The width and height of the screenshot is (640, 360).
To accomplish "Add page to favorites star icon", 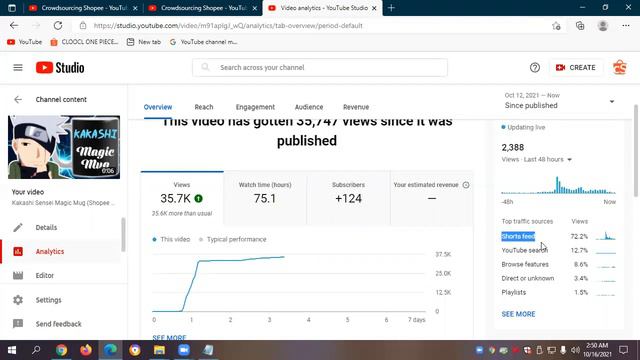I will click(556, 26).
